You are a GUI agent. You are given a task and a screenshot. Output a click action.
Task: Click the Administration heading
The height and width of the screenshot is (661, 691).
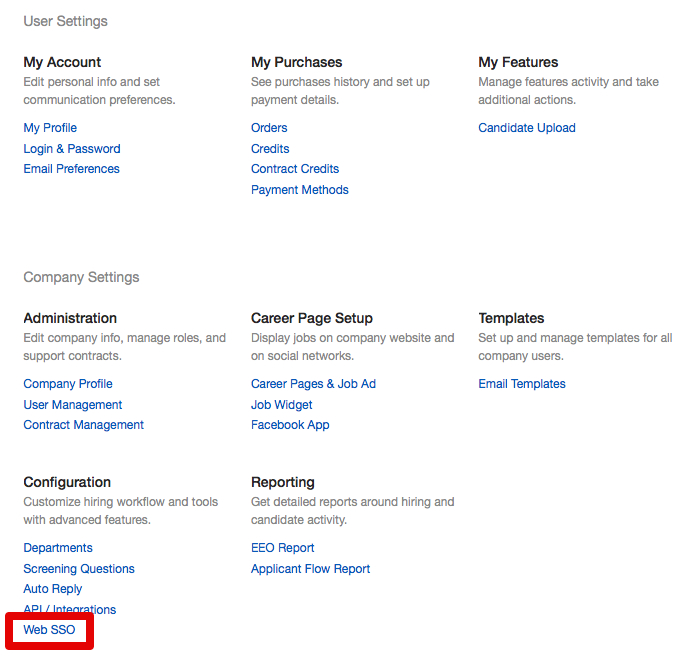[x=70, y=318]
